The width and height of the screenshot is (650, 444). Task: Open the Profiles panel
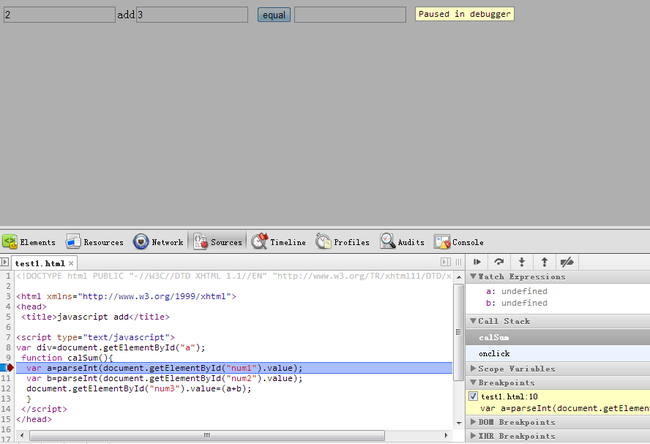tap(342, 242)
